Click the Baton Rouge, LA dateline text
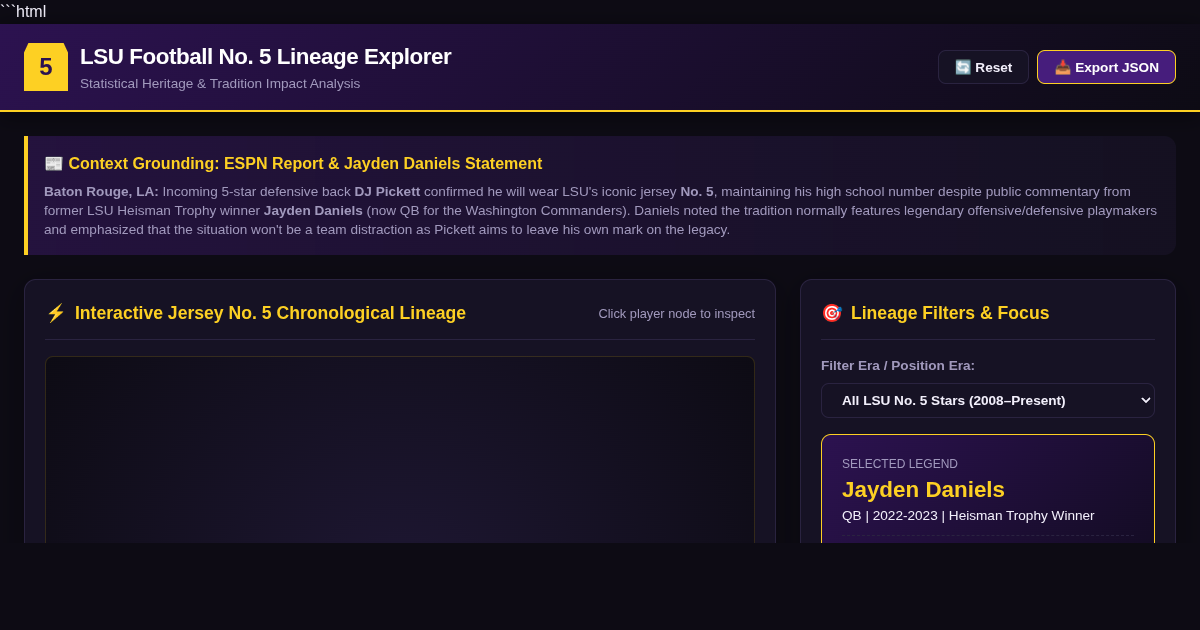 click(x=101, y=191)
